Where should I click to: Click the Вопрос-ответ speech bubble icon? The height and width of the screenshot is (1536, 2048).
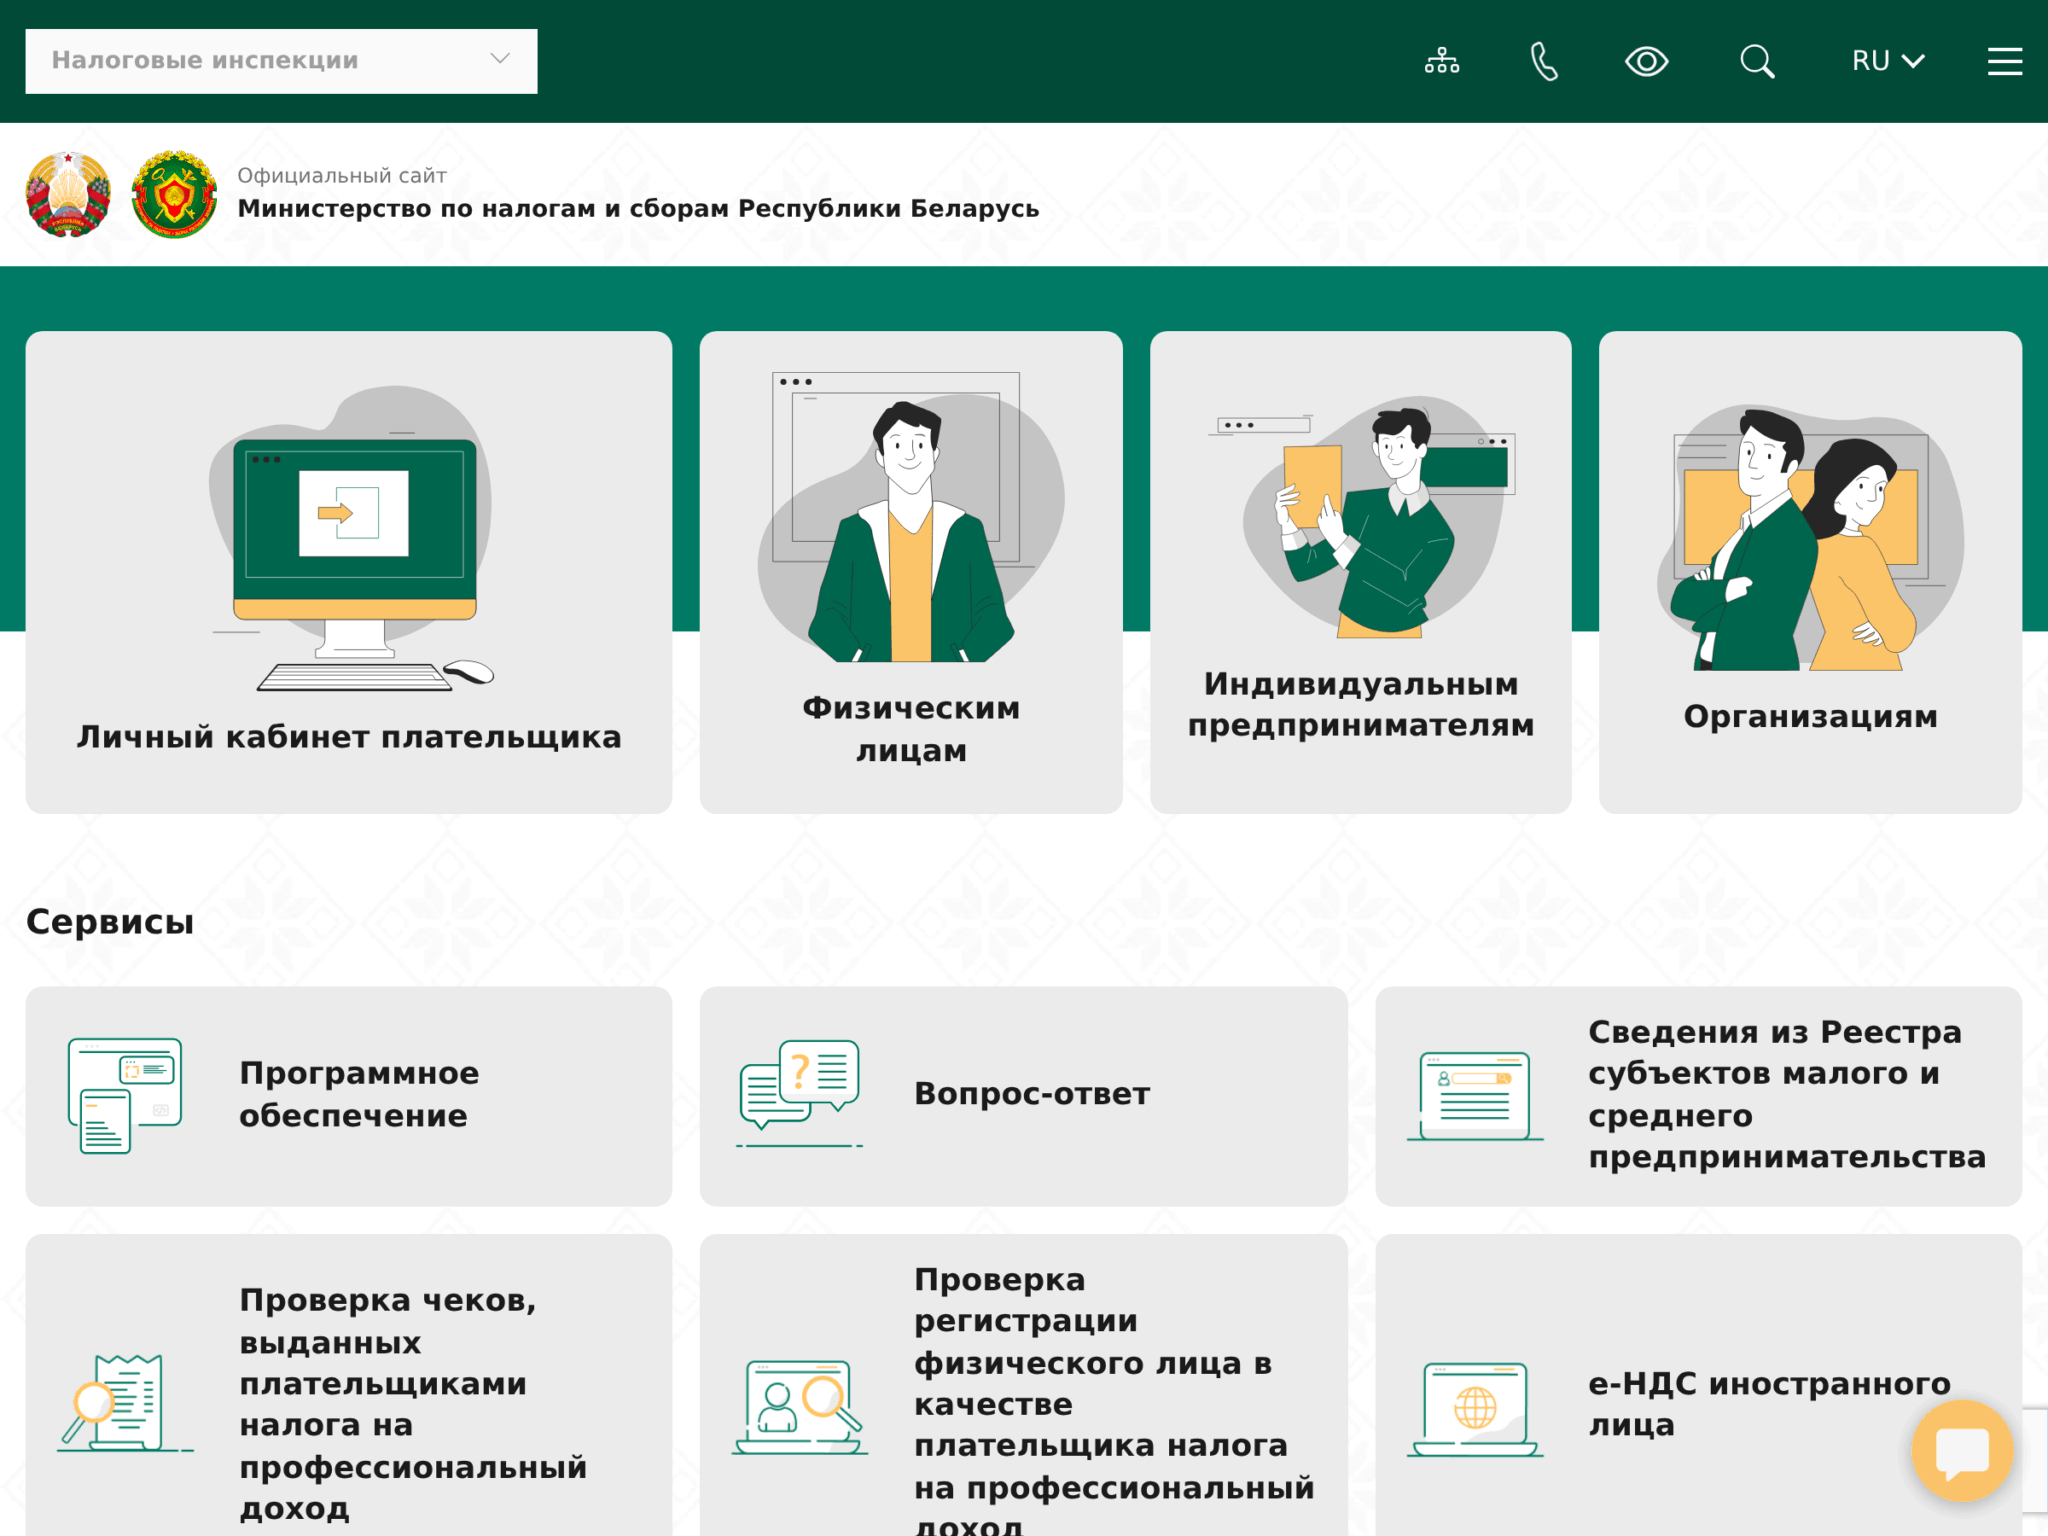(799, 1093)
